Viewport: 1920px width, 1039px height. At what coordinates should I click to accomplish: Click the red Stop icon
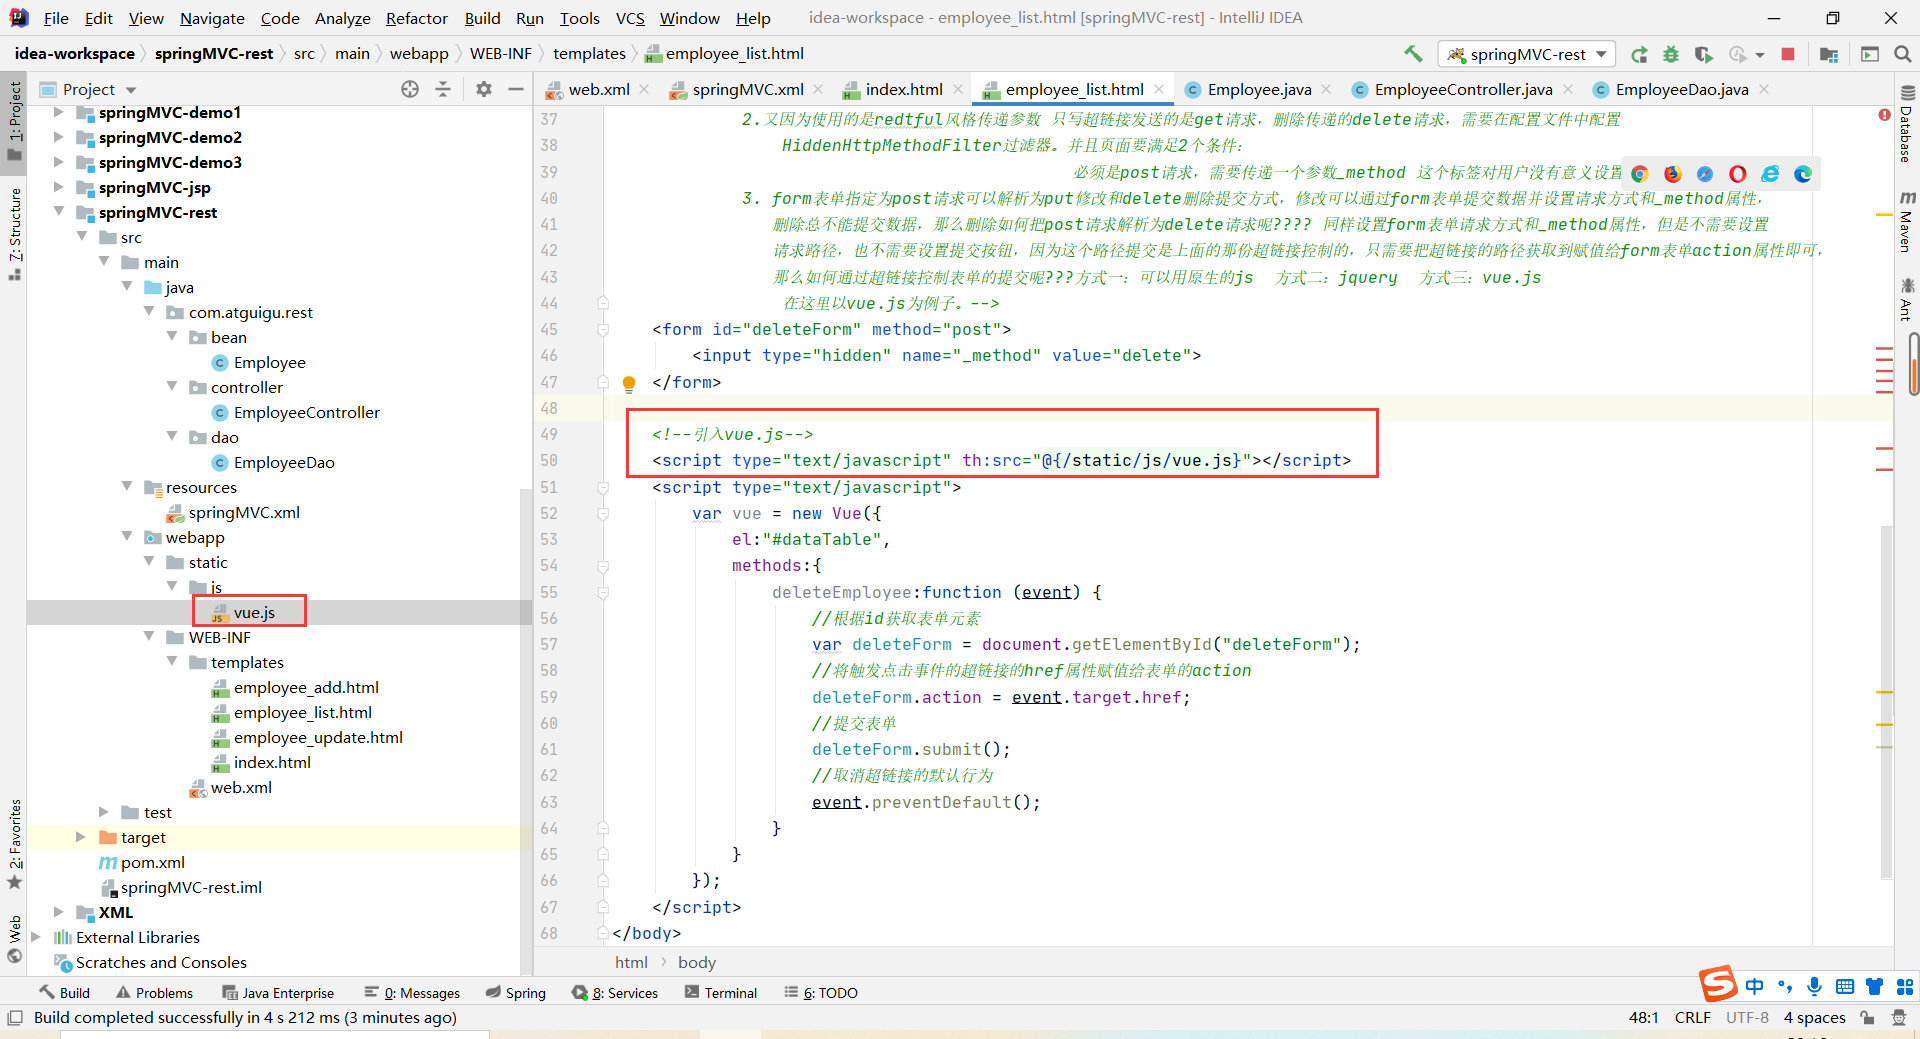pyautogui.click(x=1788, y=54)
